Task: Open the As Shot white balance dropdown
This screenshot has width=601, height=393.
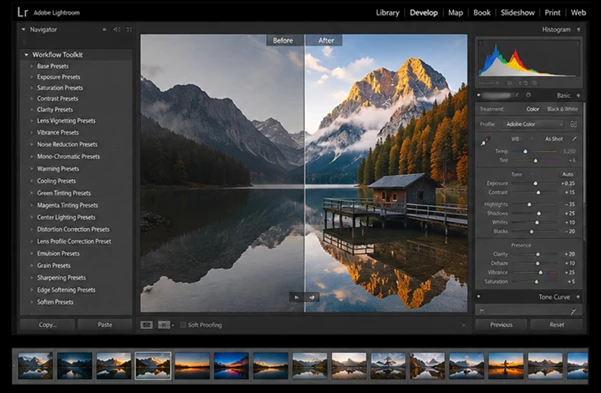Action: point(554,139)
